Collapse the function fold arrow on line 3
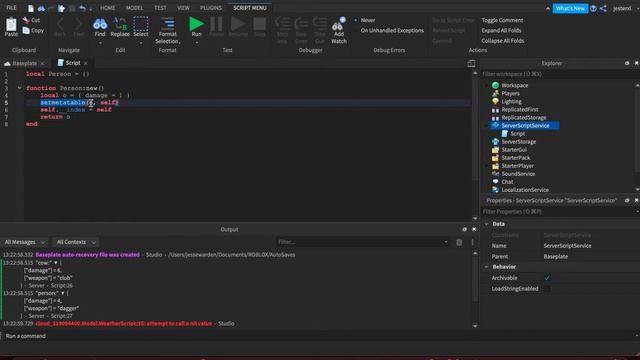Screen dimensions: 640x360 click(19, 88)
